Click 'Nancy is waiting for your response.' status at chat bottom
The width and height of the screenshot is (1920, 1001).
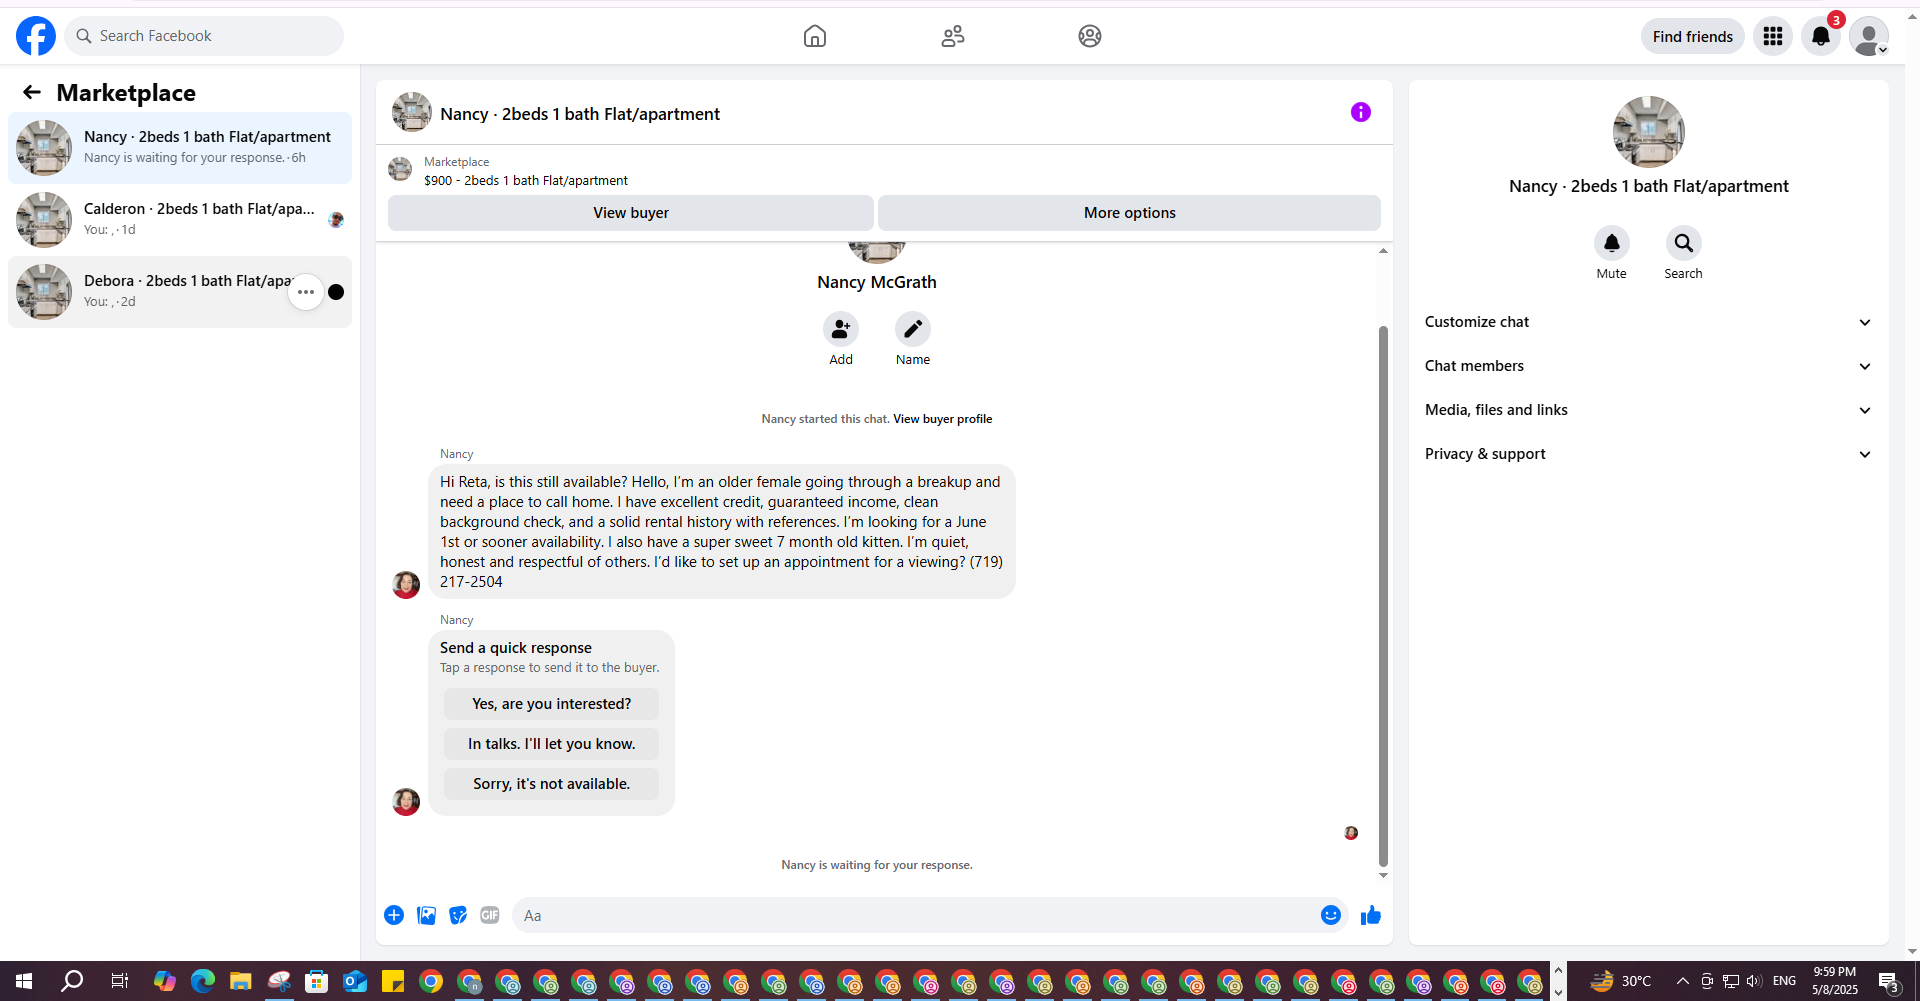pos(877,865)
